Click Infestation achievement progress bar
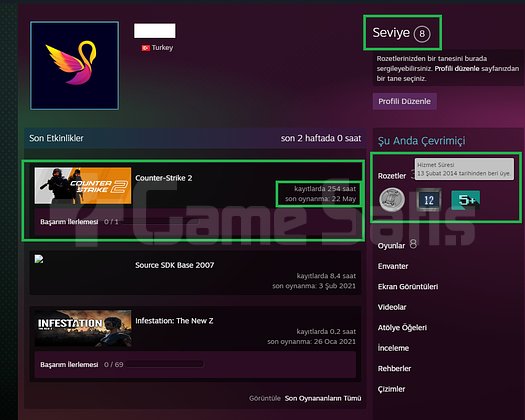The width and height of the screenshot is (525, 420). [164, 364]
